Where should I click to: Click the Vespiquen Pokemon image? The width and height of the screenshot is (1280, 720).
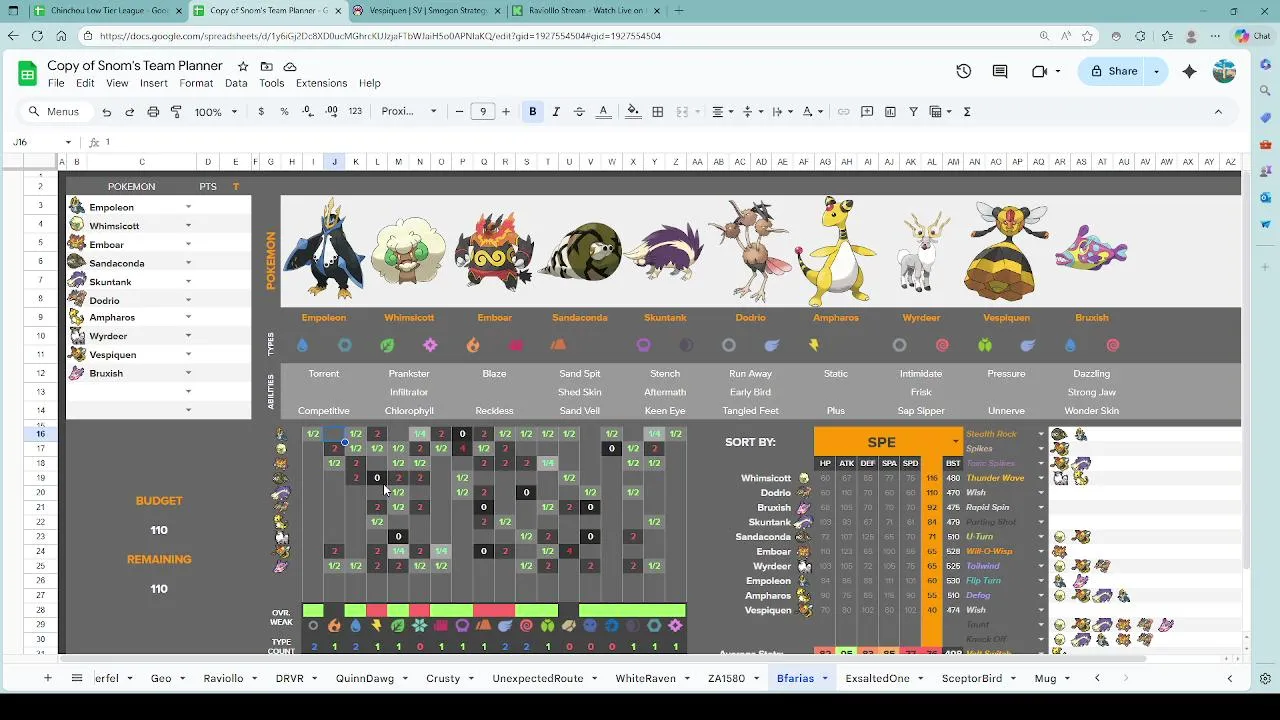point(1006,251)
